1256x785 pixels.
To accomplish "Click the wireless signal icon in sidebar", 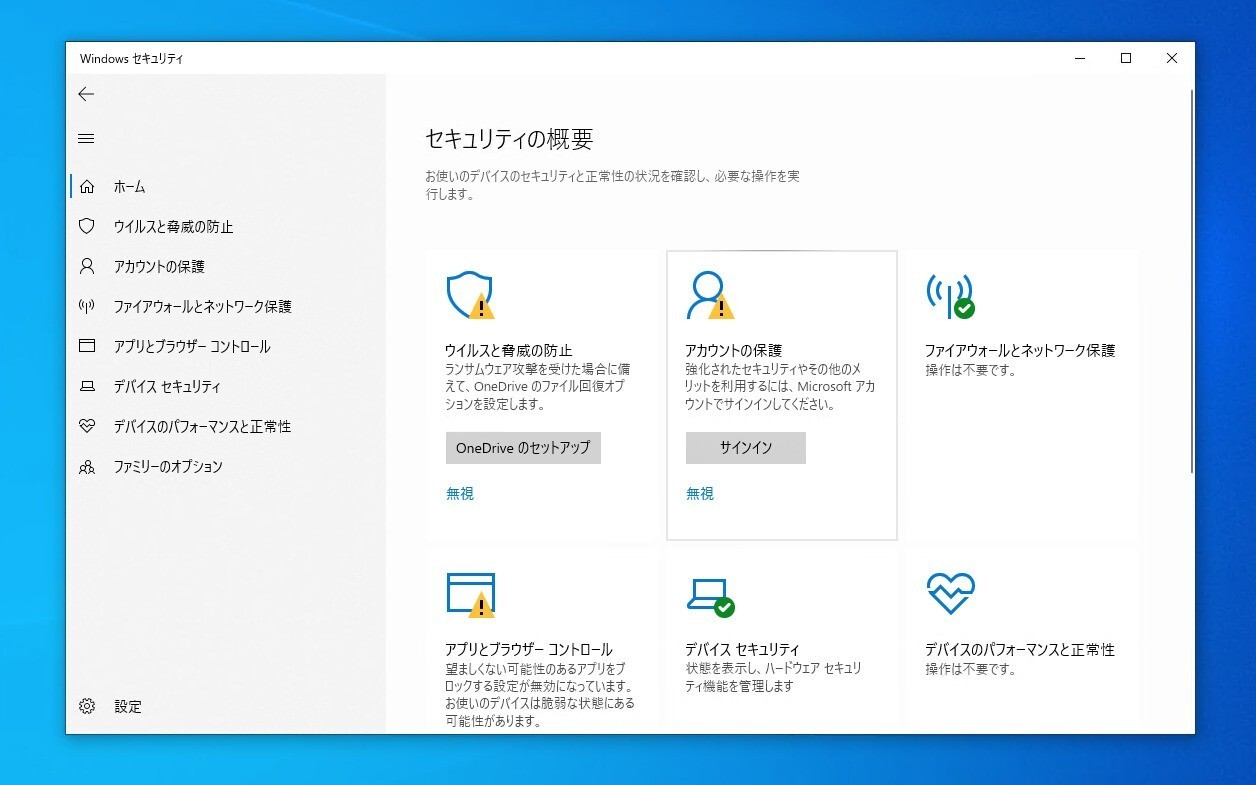I will coord(87,307).
